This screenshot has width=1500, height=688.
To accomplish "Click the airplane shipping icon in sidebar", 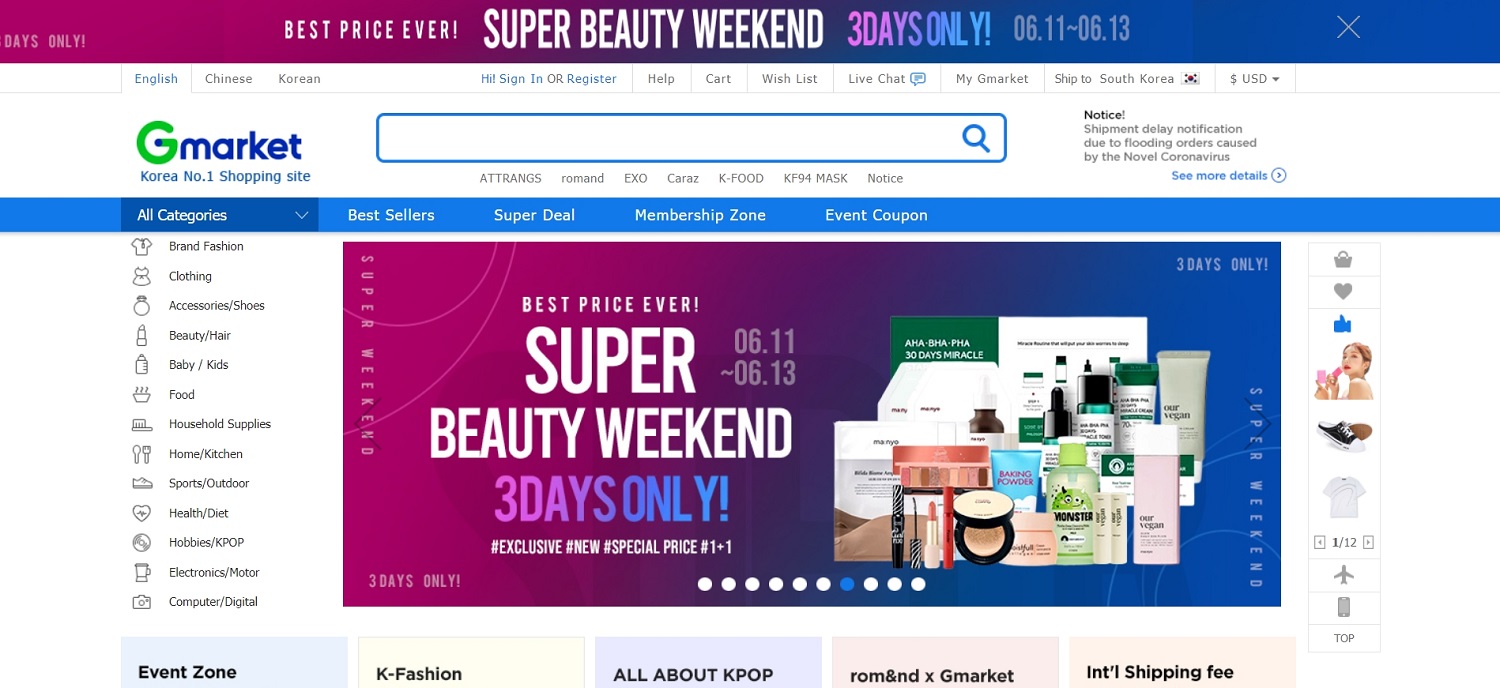I will [x=1344, y=575].
